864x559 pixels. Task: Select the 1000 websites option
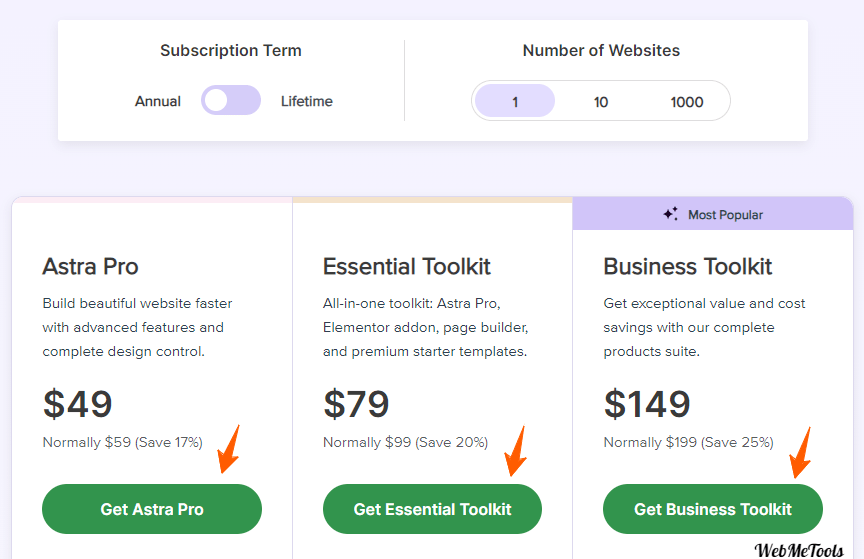(687, 102)
